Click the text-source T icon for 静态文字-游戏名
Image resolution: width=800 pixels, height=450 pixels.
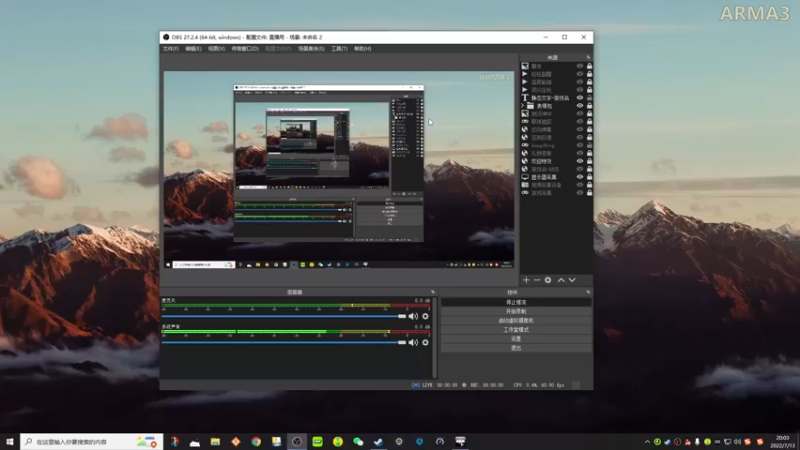(x=524, y=97)
